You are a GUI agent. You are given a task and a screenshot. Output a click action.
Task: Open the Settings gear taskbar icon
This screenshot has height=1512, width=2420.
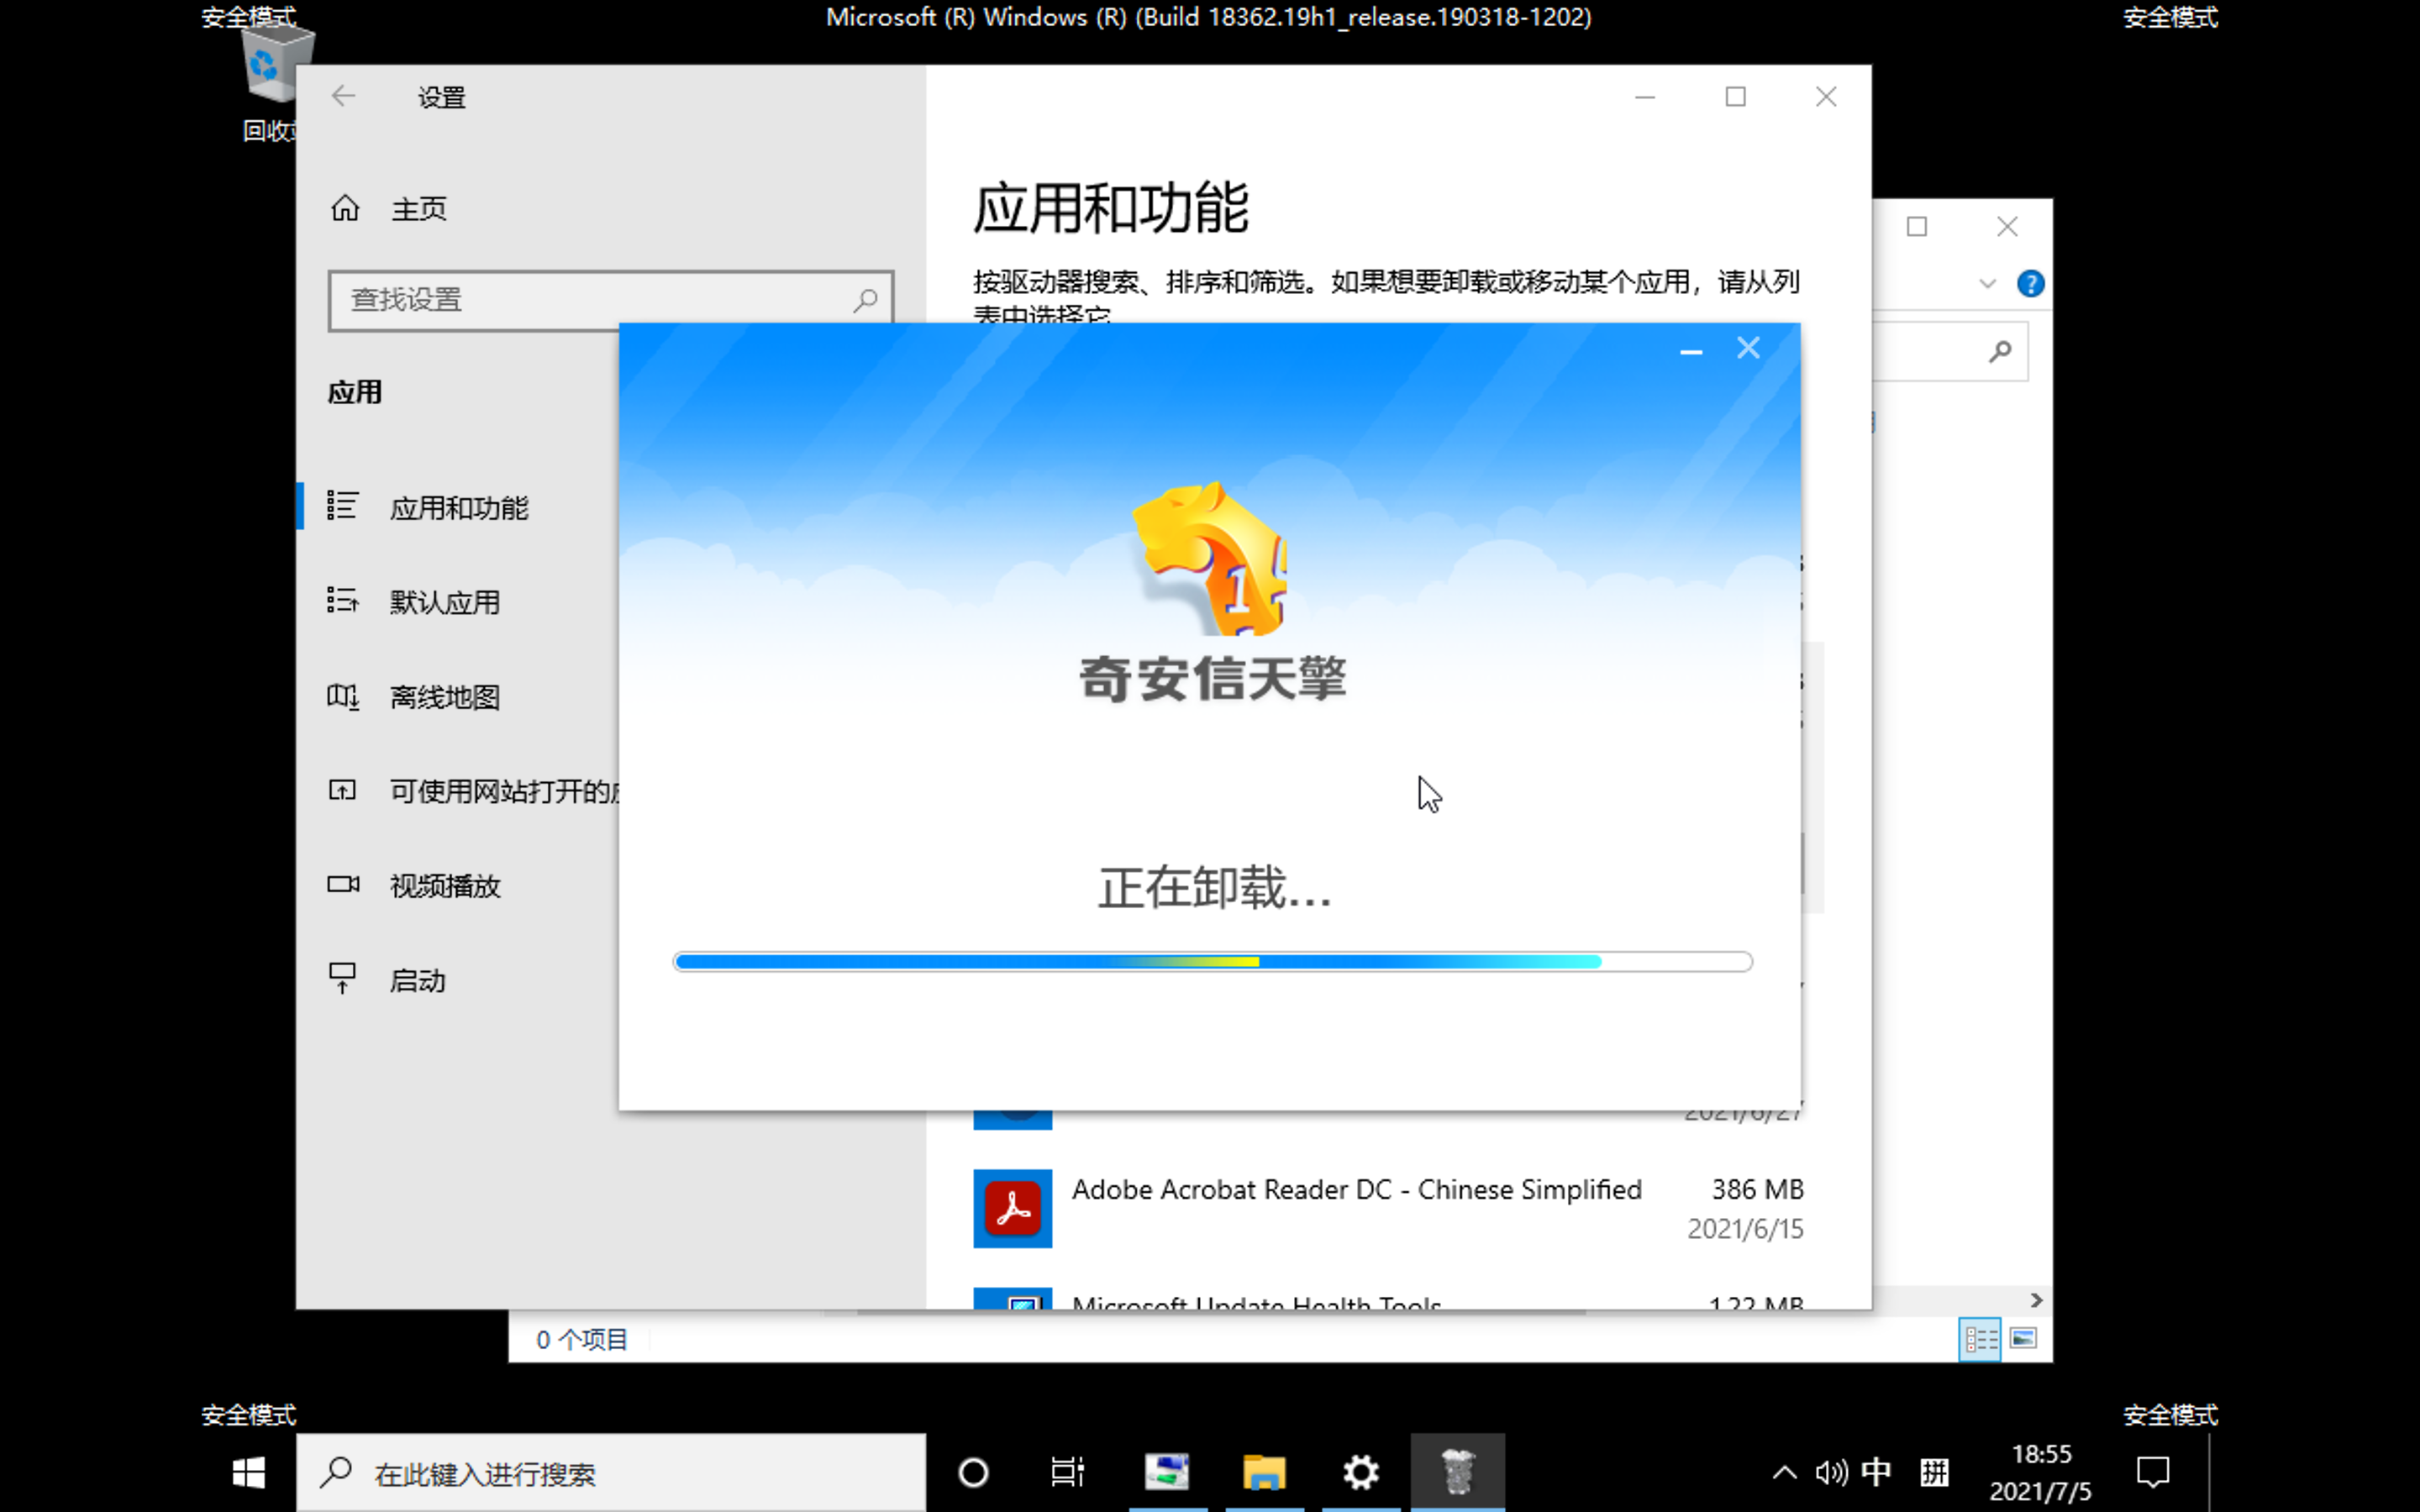pos(1361,1473)
